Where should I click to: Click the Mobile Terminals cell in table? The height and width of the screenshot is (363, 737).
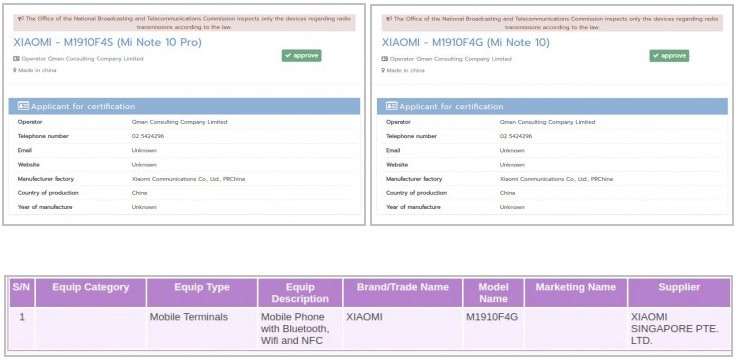[x=189, y=317]
